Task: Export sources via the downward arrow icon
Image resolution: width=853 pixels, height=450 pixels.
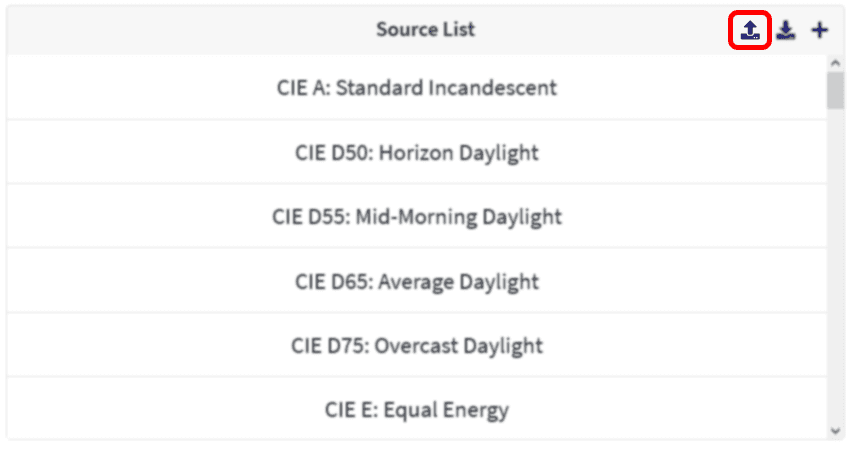Action: (x=786, y=30)
